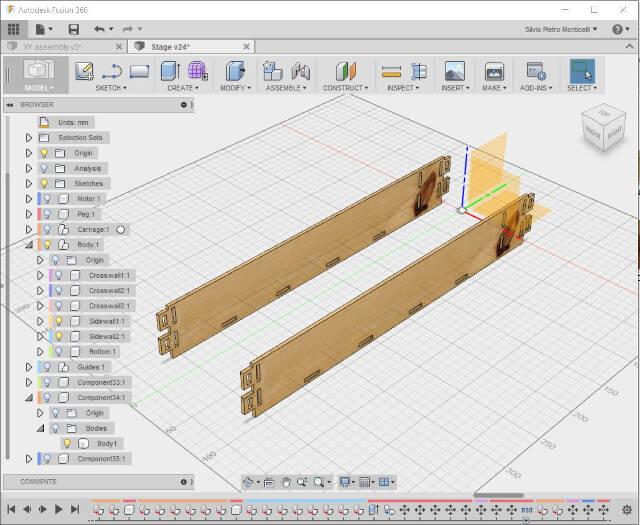Viewport: 640px width, 525px height.
Task: Open Silvio Pietro Monticelli account menu
Action: 561,29
